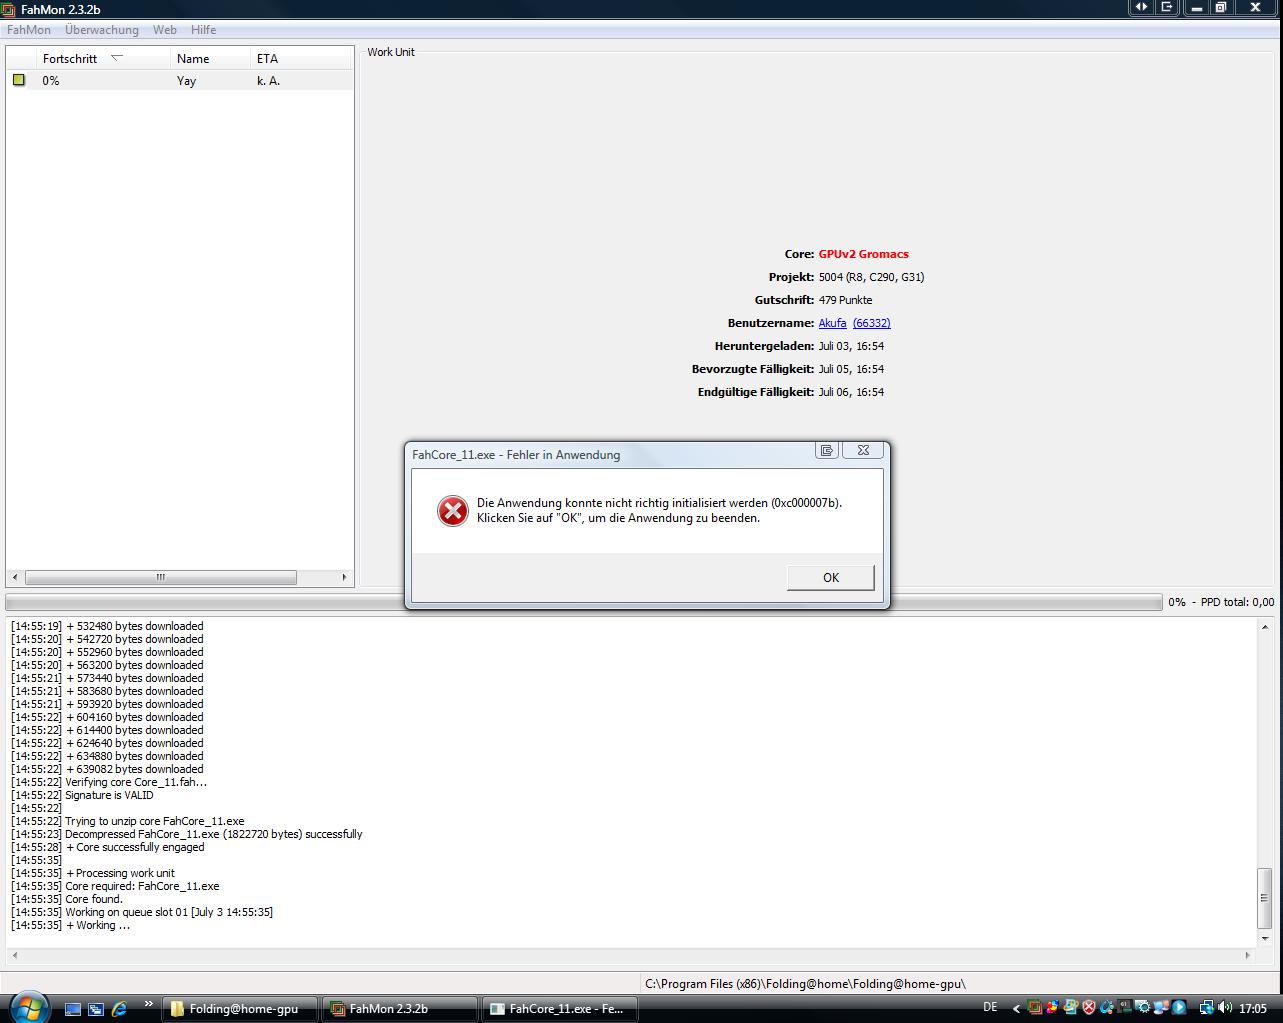Click the PPD total: 0,00 label
Screen dimensions: 1283x1023
tap(1237, 602)
